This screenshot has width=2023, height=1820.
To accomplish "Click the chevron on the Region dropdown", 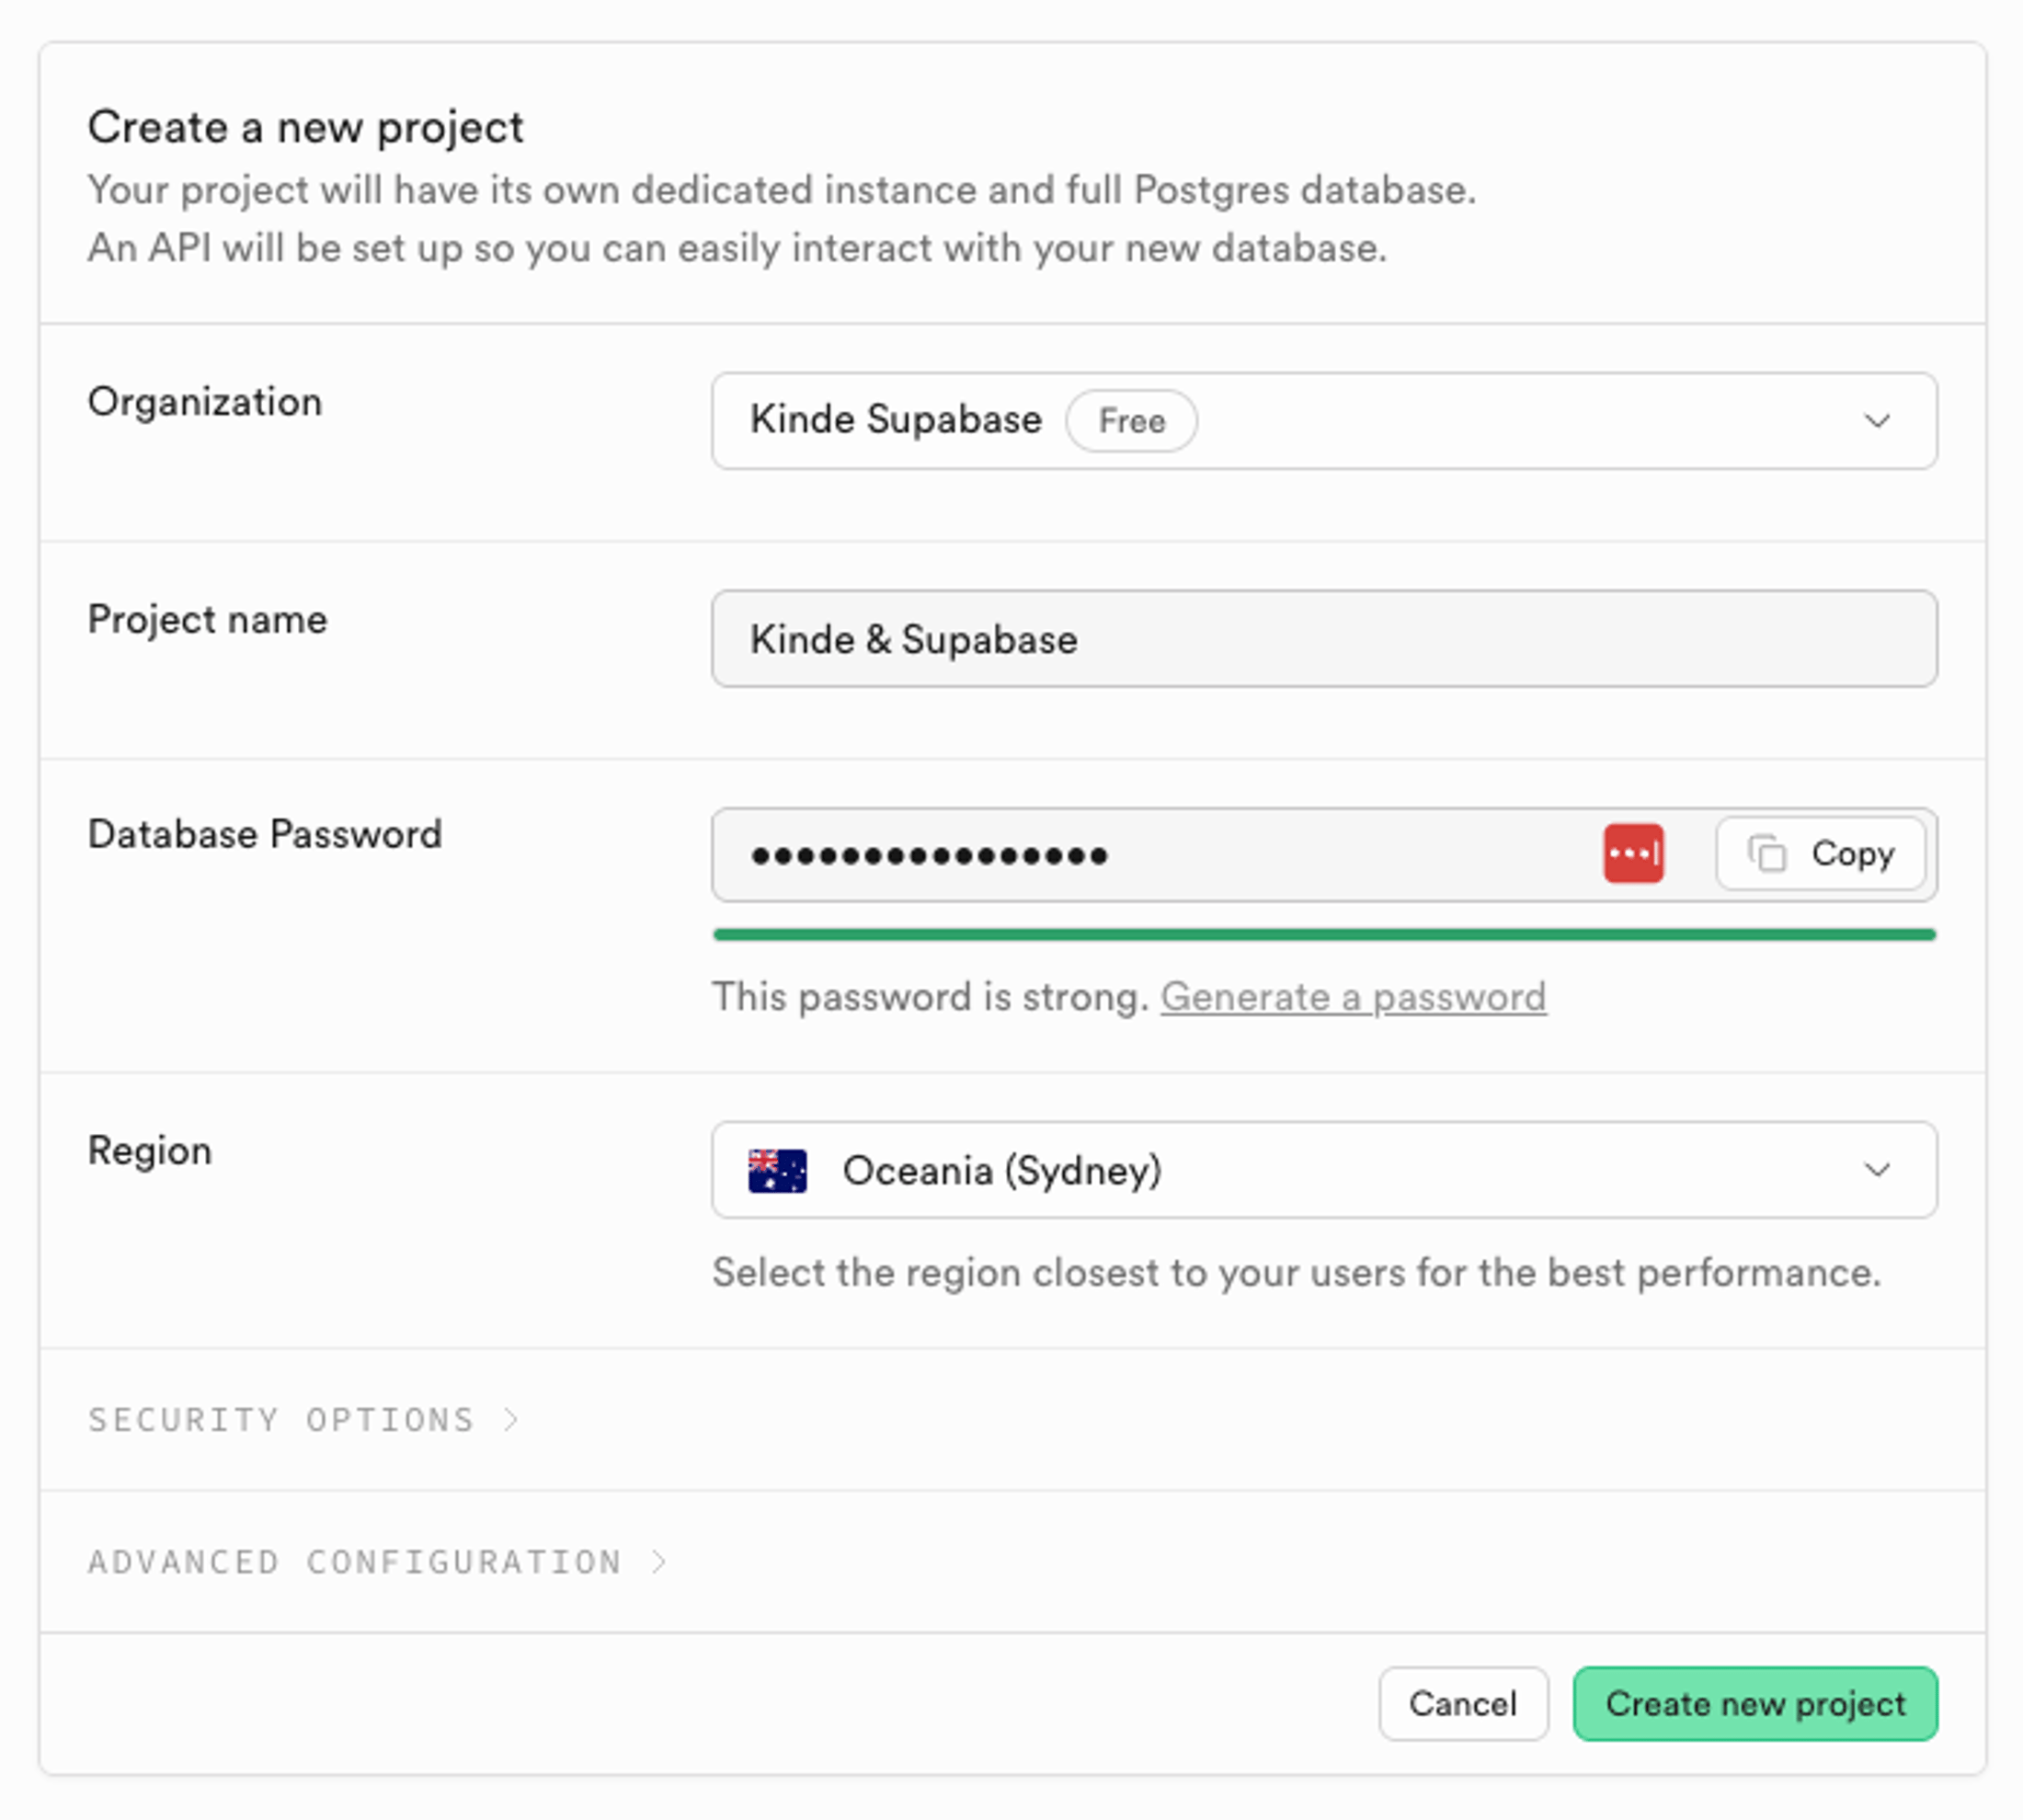I will point(1878,1170).
